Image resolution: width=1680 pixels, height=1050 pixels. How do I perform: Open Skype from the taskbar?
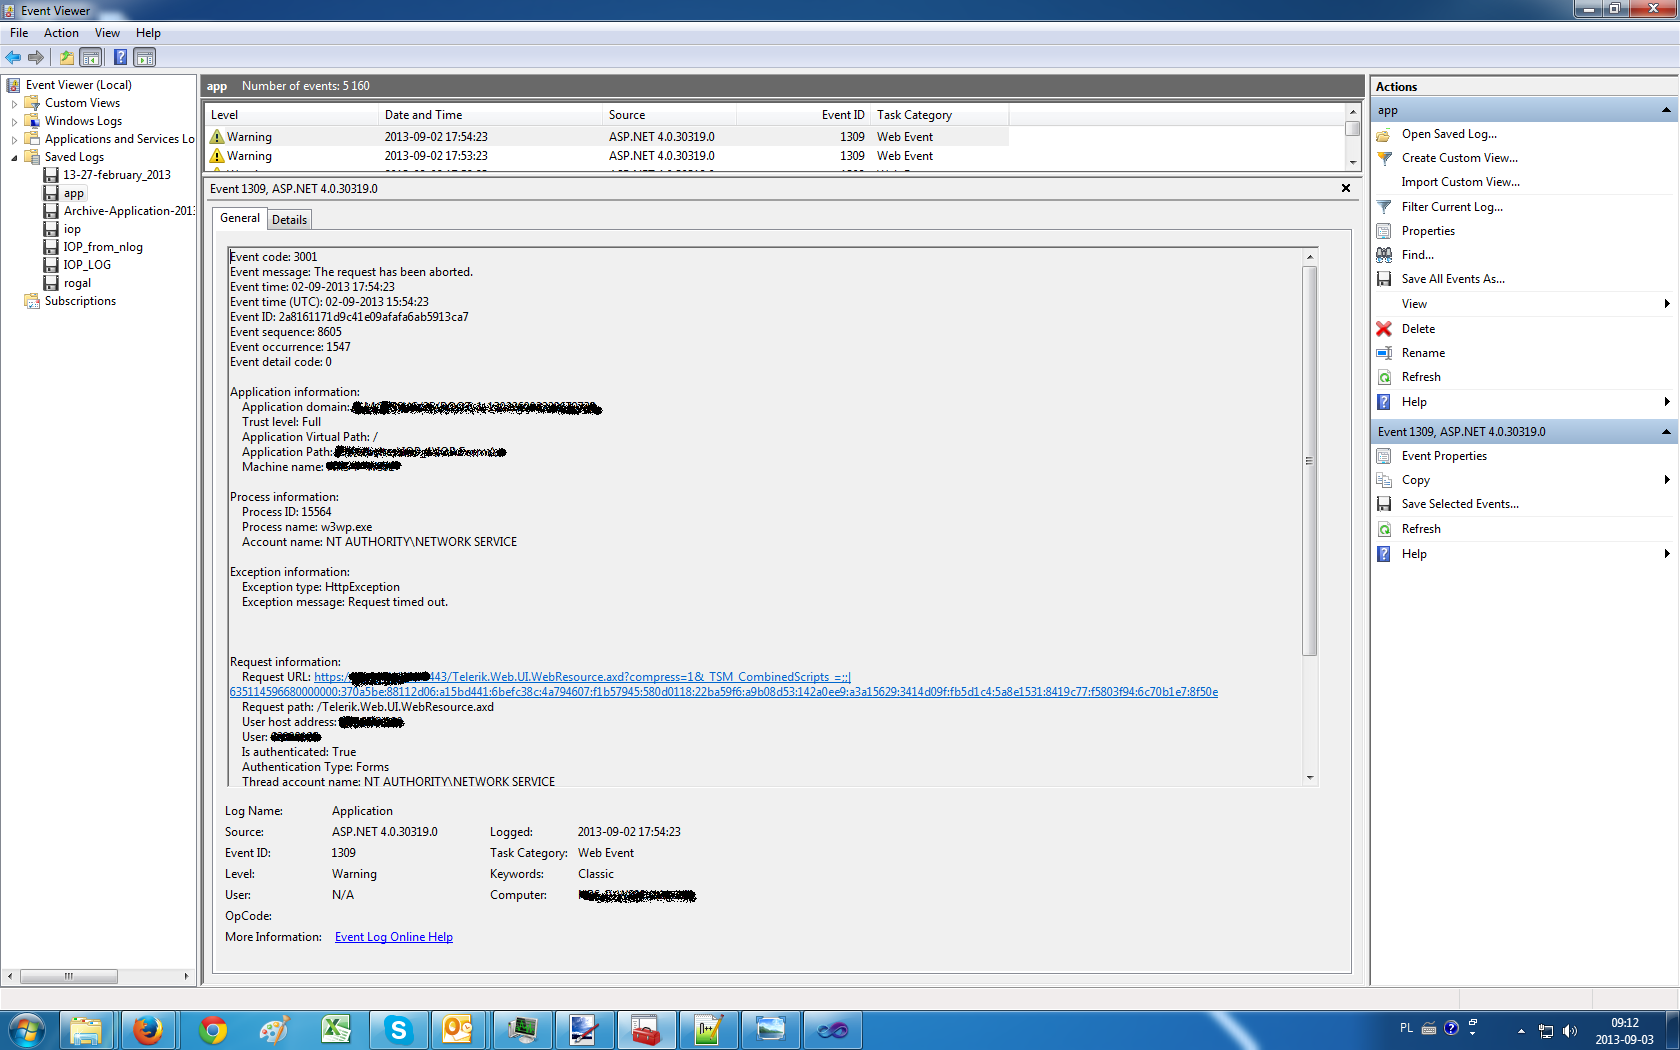click(x=398, y=1030)
